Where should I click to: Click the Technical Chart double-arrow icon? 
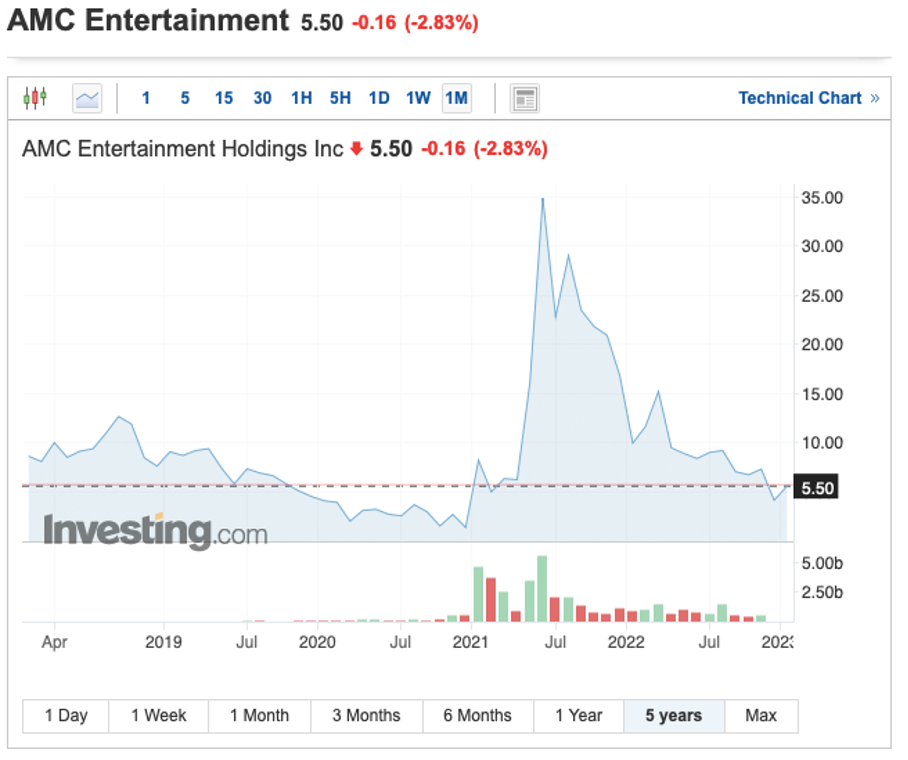[875, 98]
